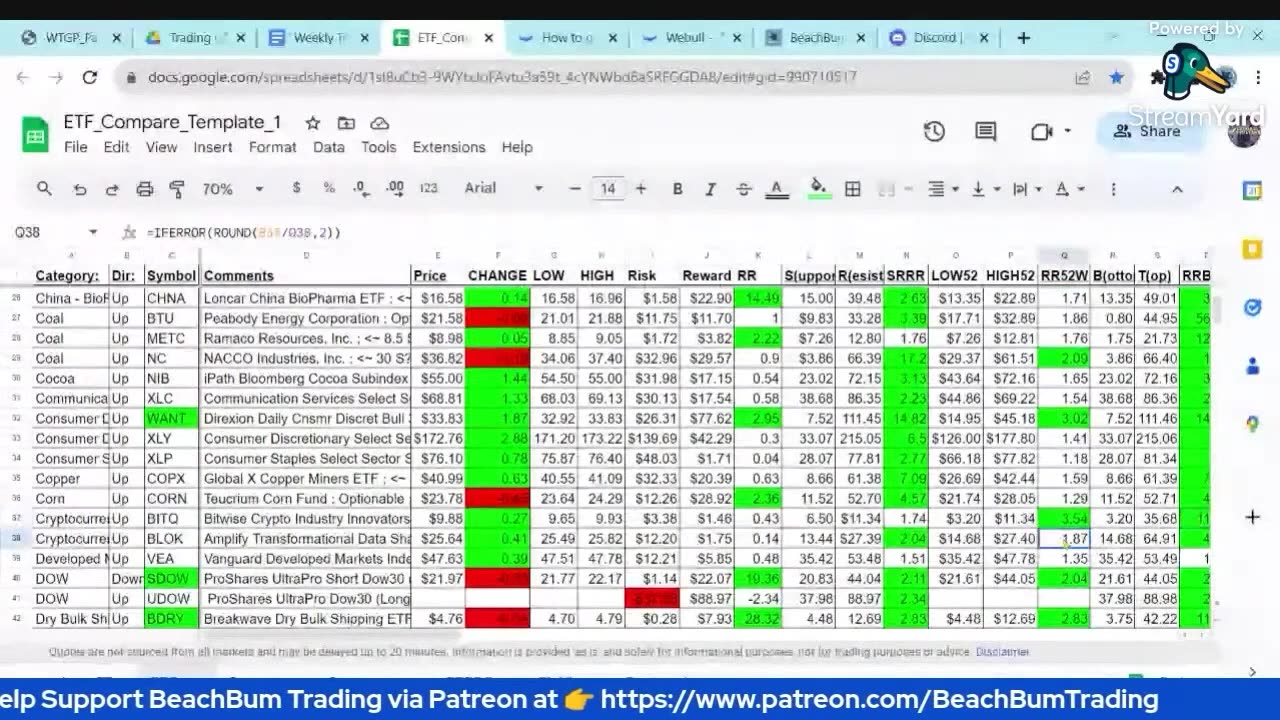The height and width of the screenshot is (720, 1280).
Task: Open the Edit menu
Action: pyautogui.click(x=116, y=147)
